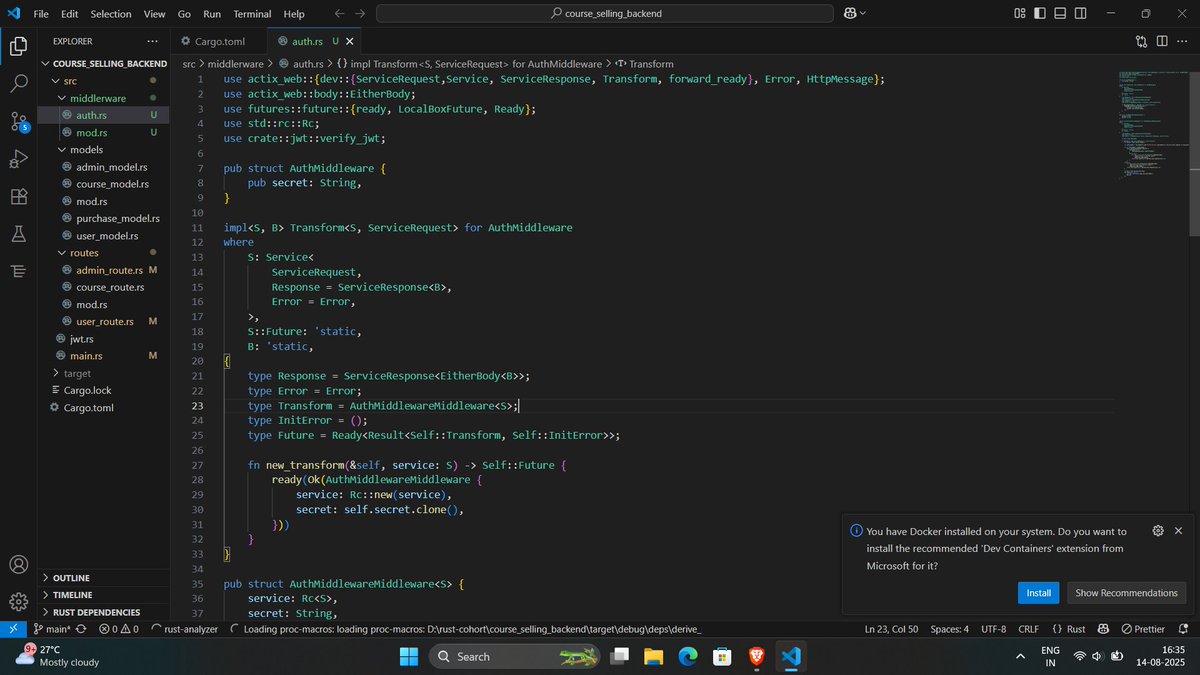1200x675 pixels.
Task: Open notification settings gear in Docker popup
Action: 1157,531
